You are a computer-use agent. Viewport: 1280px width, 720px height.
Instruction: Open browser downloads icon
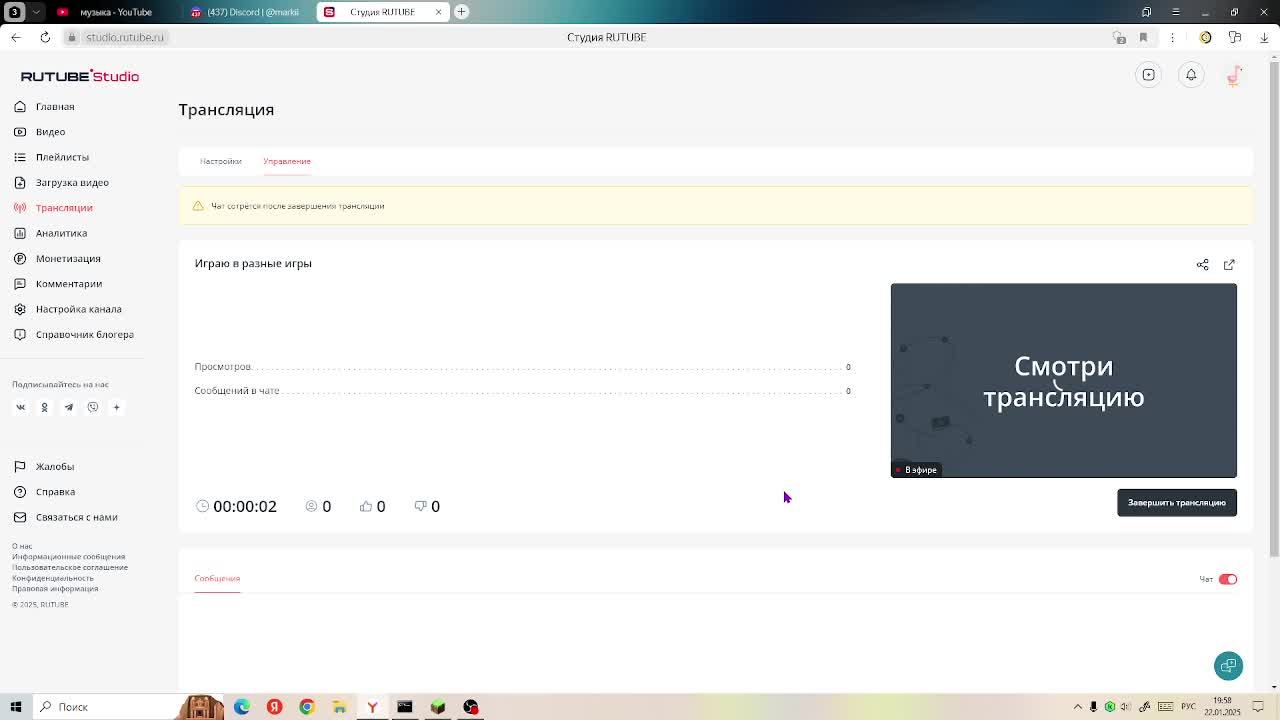[x=1264, y=37]
